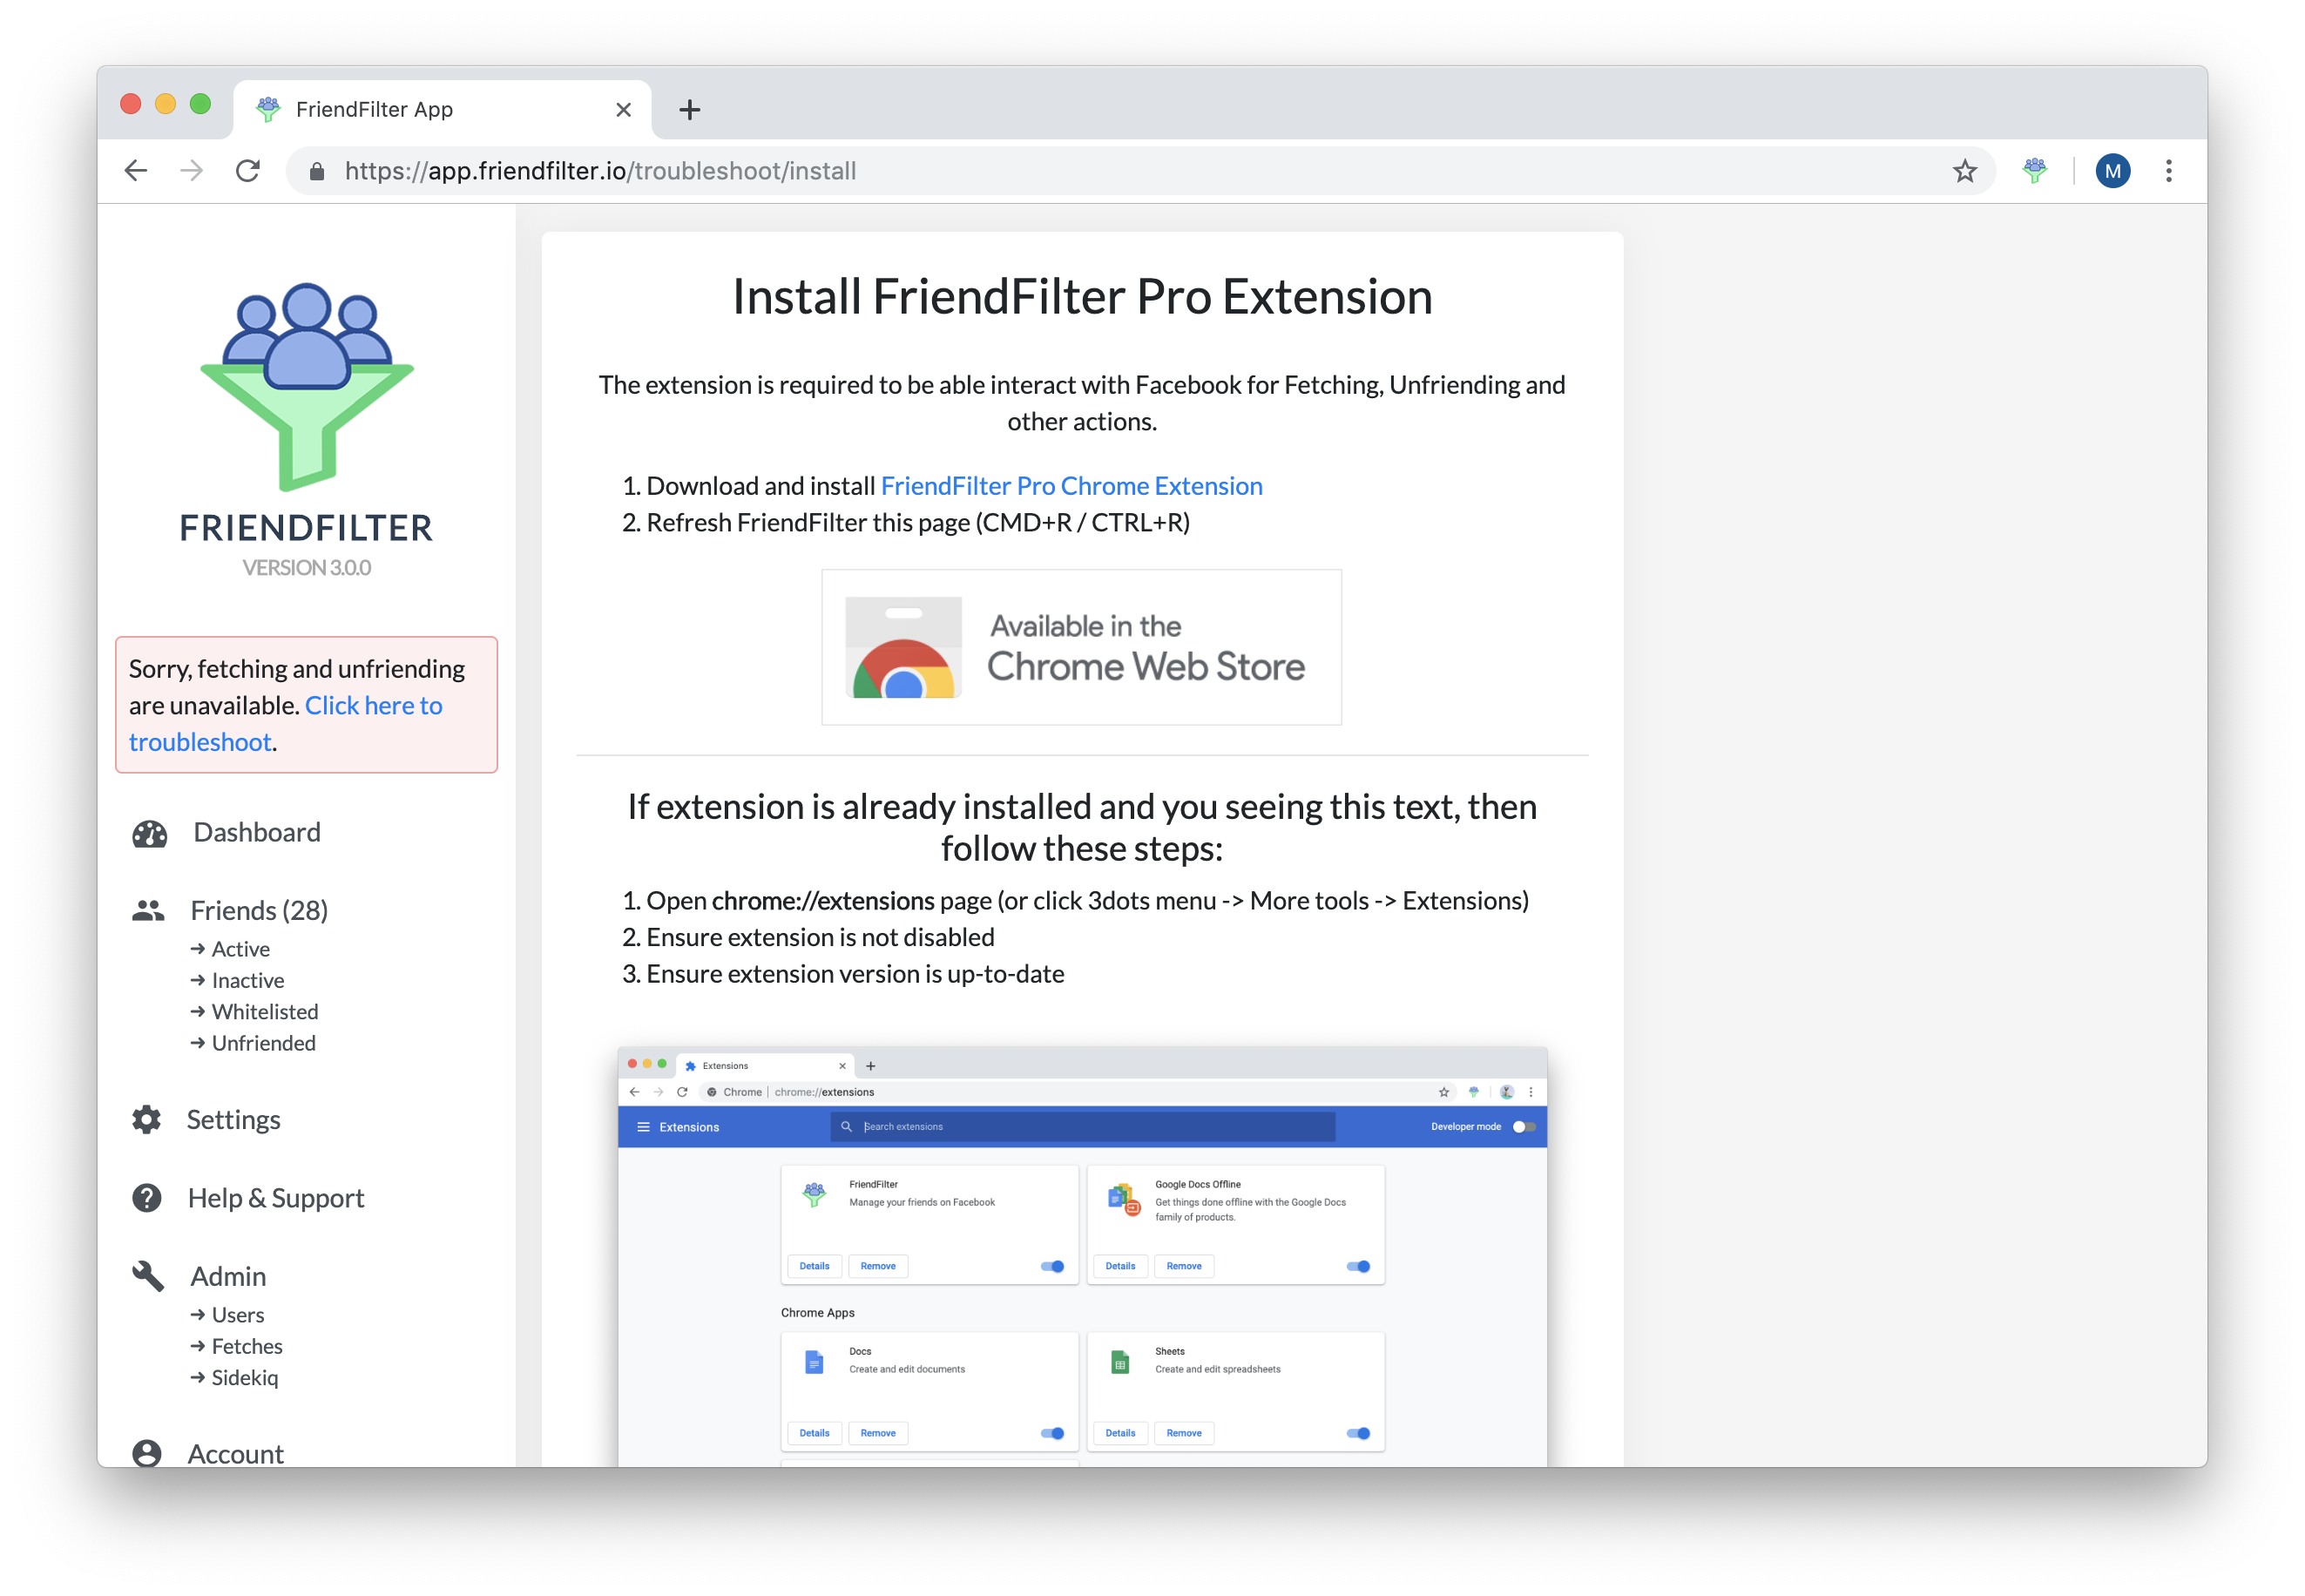Screen dimensions: 2305x1596
Task: Toggle Developer mode in the extensions screenshot
Action: click(1524, 1126)
